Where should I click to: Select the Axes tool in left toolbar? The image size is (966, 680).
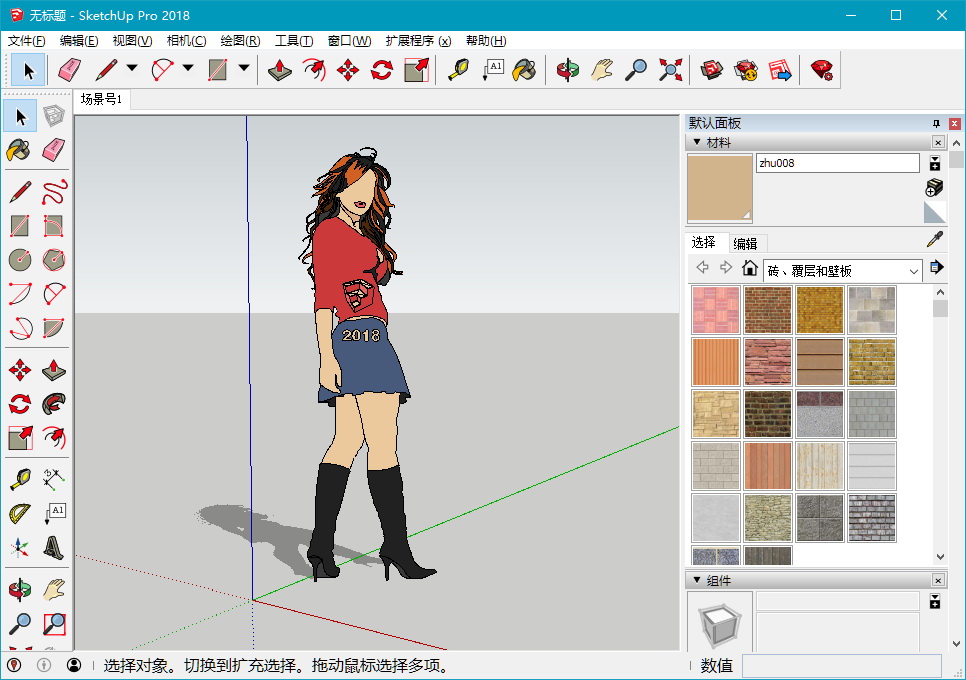20,547
